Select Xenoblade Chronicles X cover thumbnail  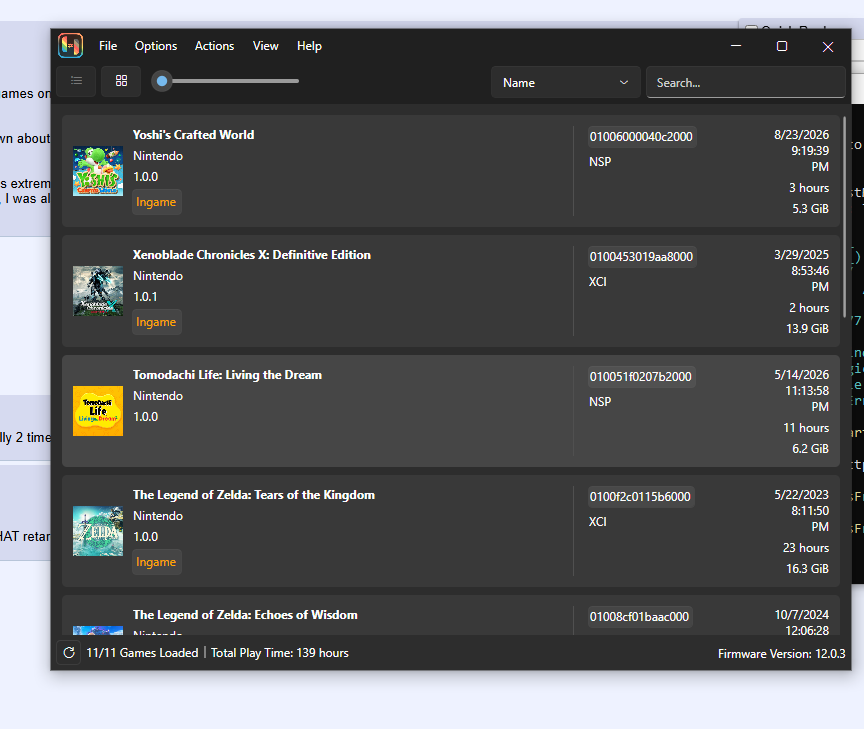coord(98,291)
